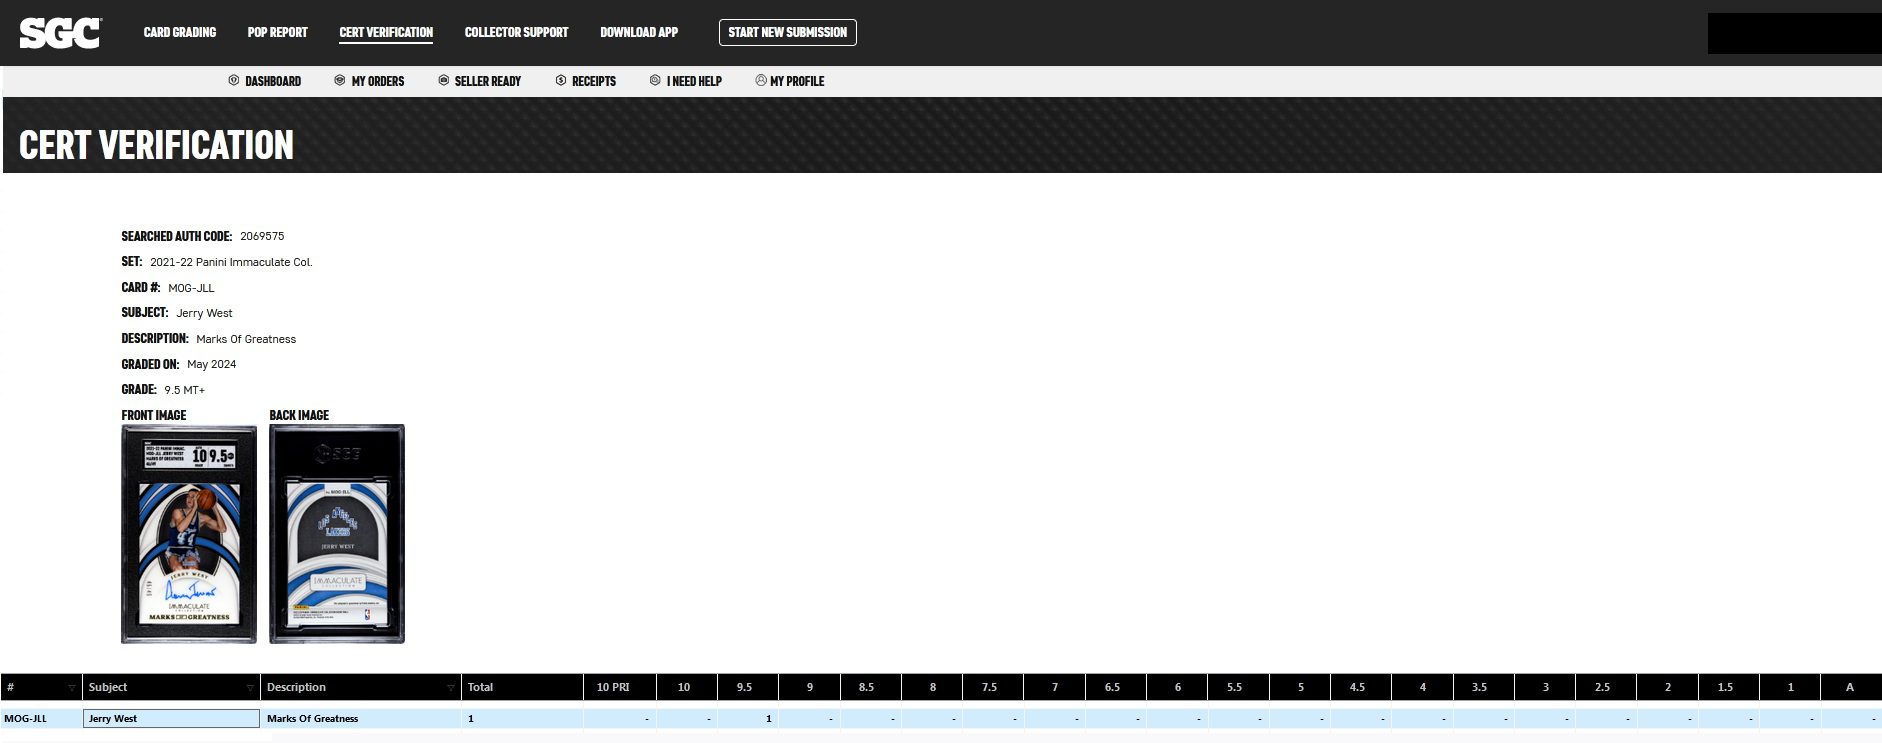Select the Jerry West subject cell
The width and height of the screenshot is (1882, 743).
tap(171, 718)
